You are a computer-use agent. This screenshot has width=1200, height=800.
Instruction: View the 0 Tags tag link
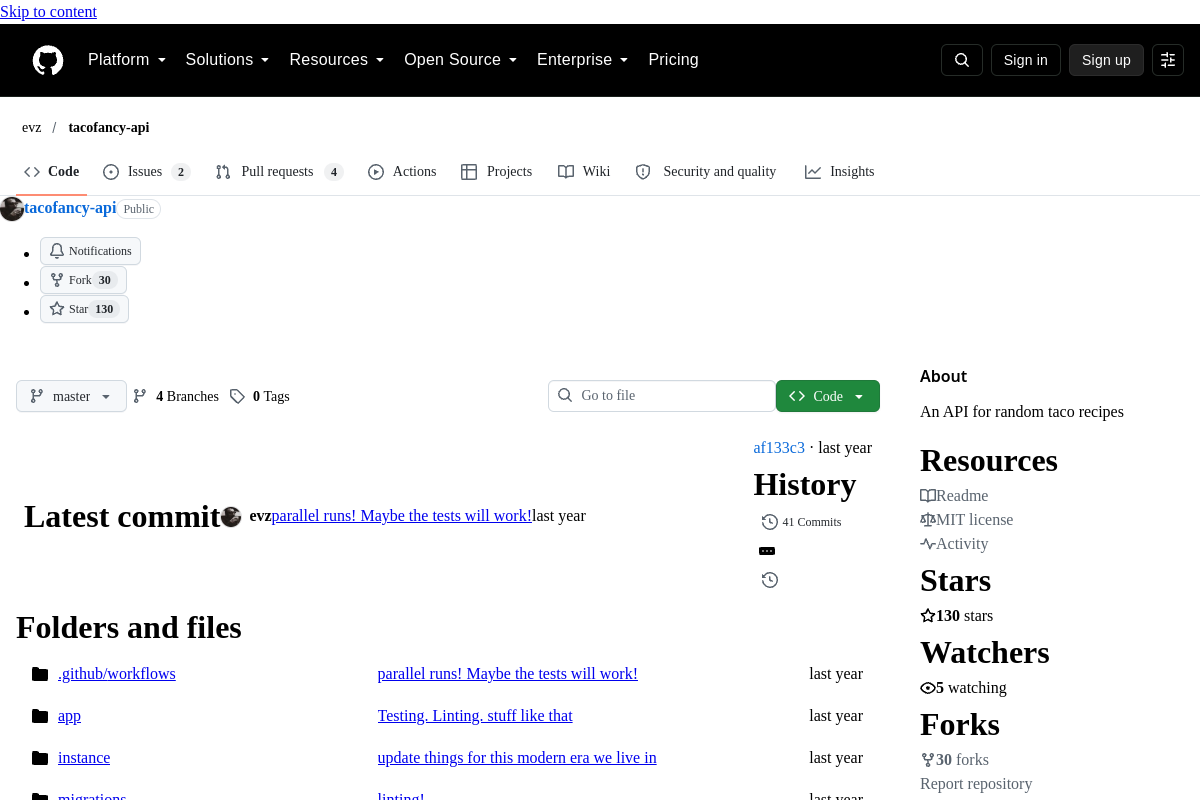(x=259, y=396)
